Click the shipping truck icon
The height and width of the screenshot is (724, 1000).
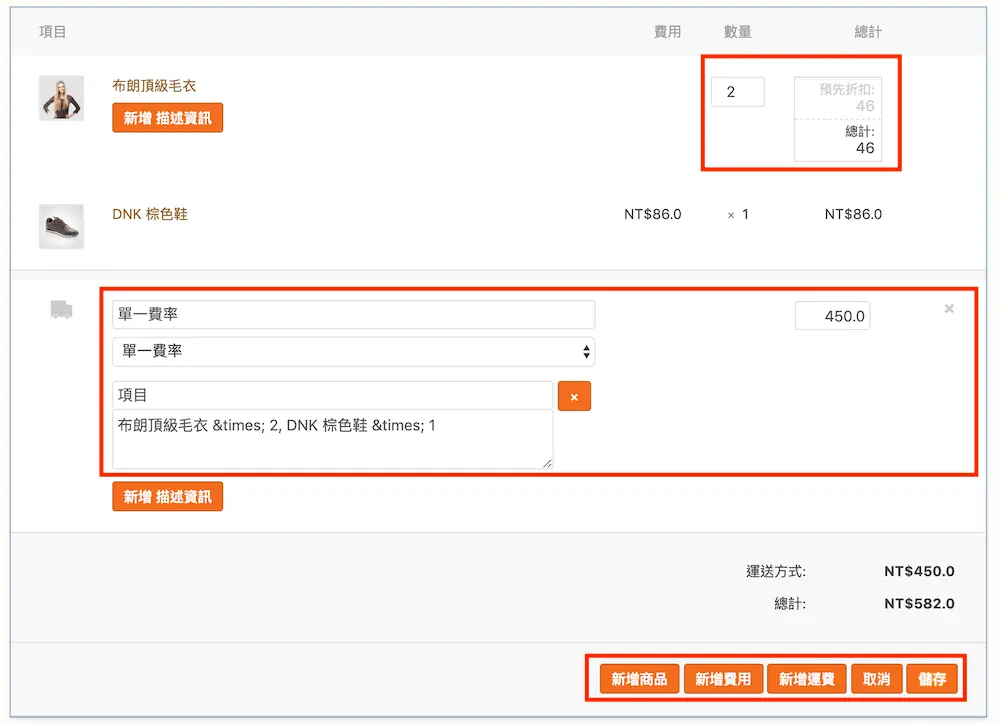61,310
